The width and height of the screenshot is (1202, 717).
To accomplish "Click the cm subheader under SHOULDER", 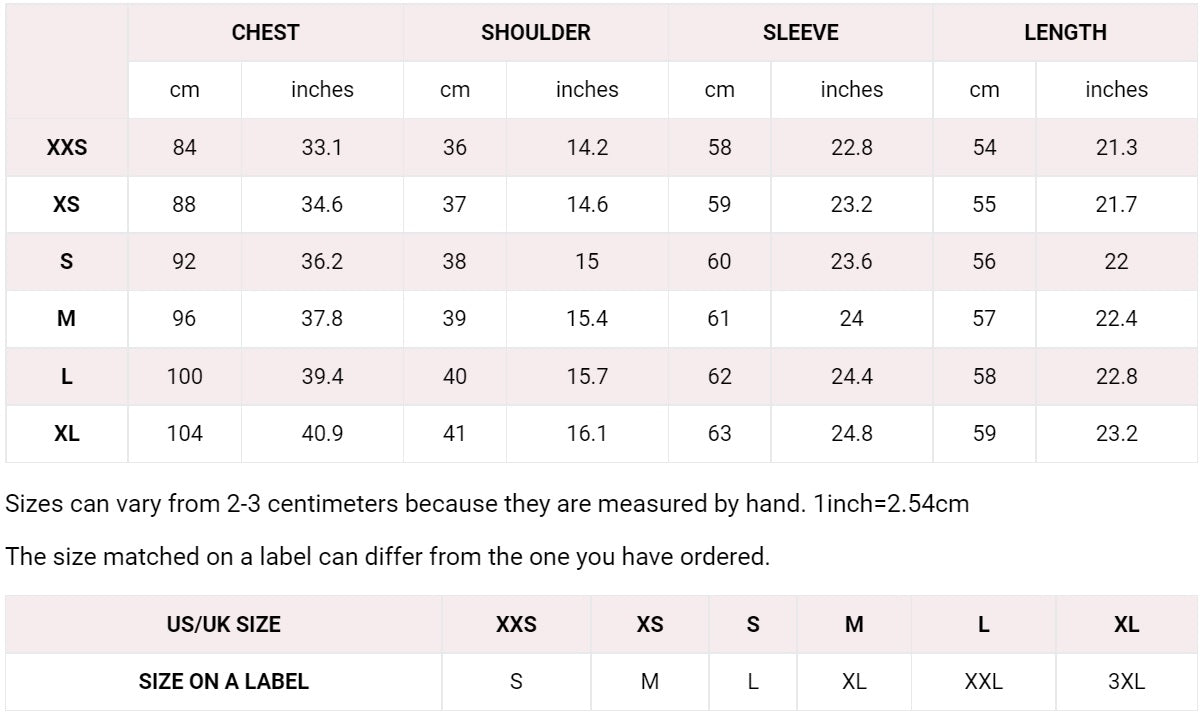I will click(454, 90).
